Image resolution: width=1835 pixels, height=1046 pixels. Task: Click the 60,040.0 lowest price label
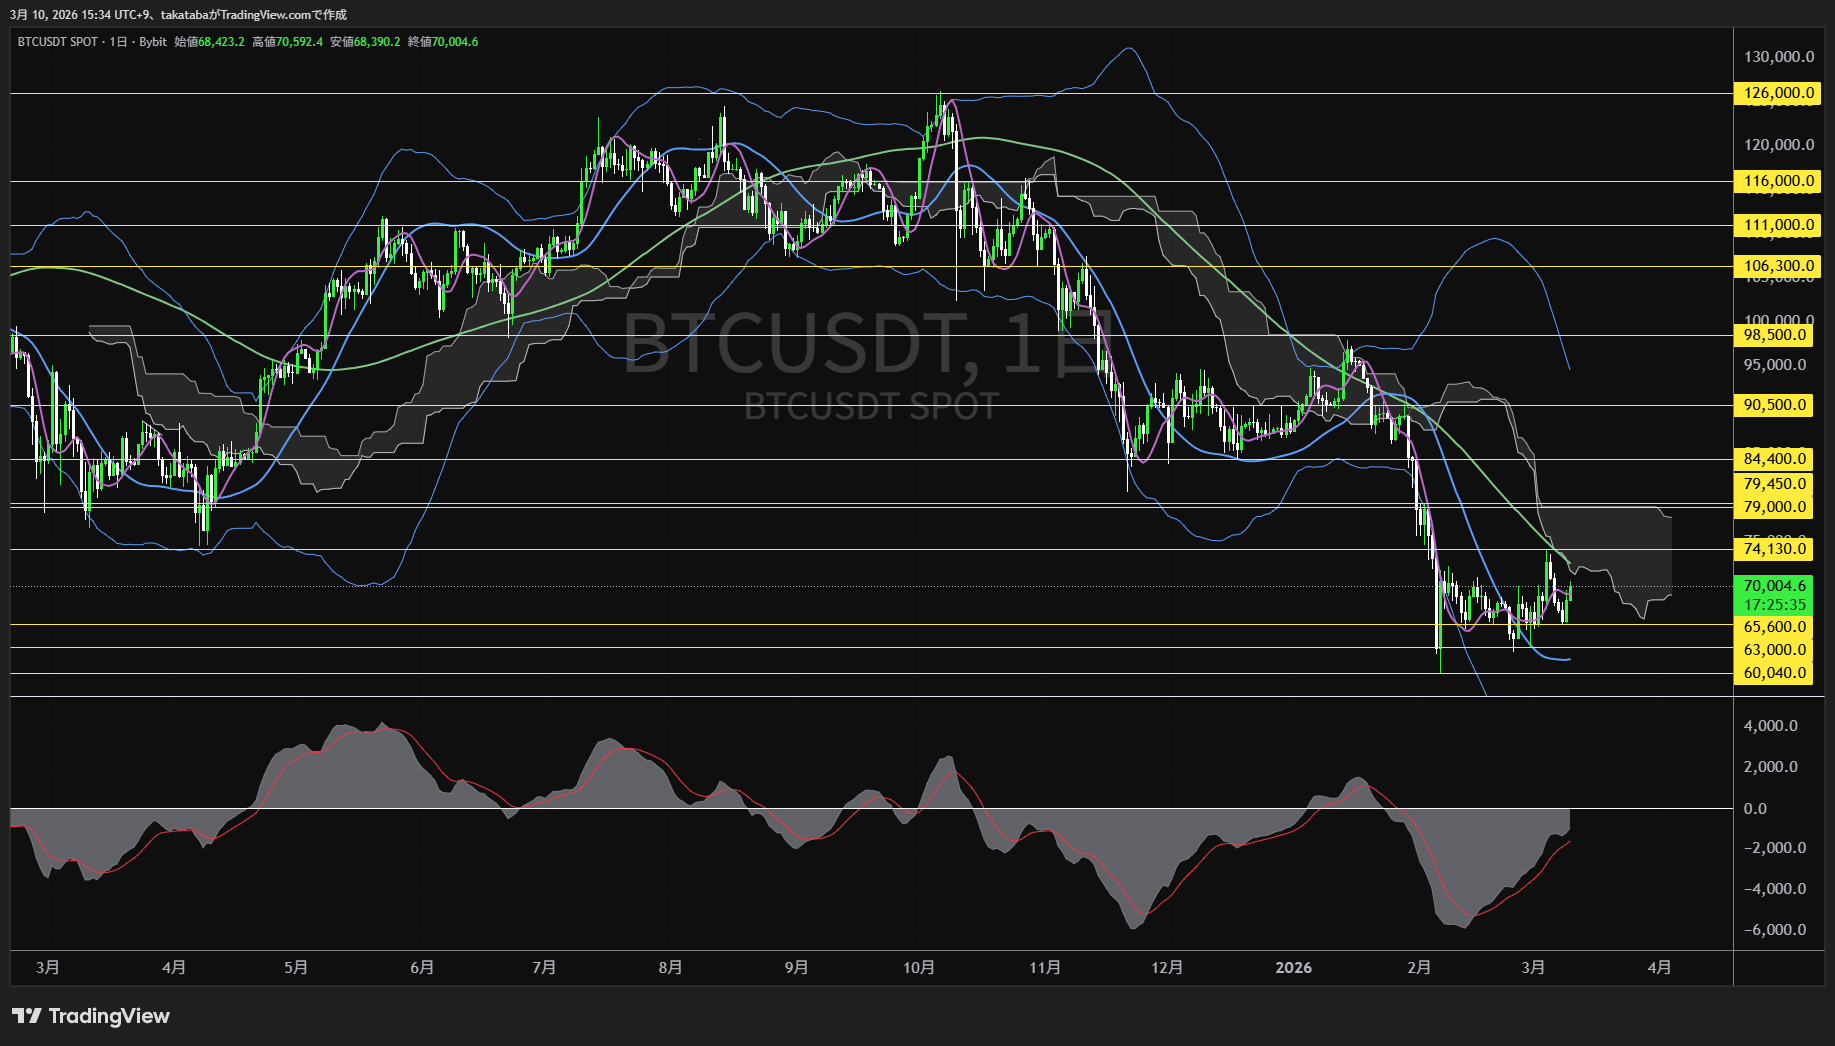(x=1774, y=673)
